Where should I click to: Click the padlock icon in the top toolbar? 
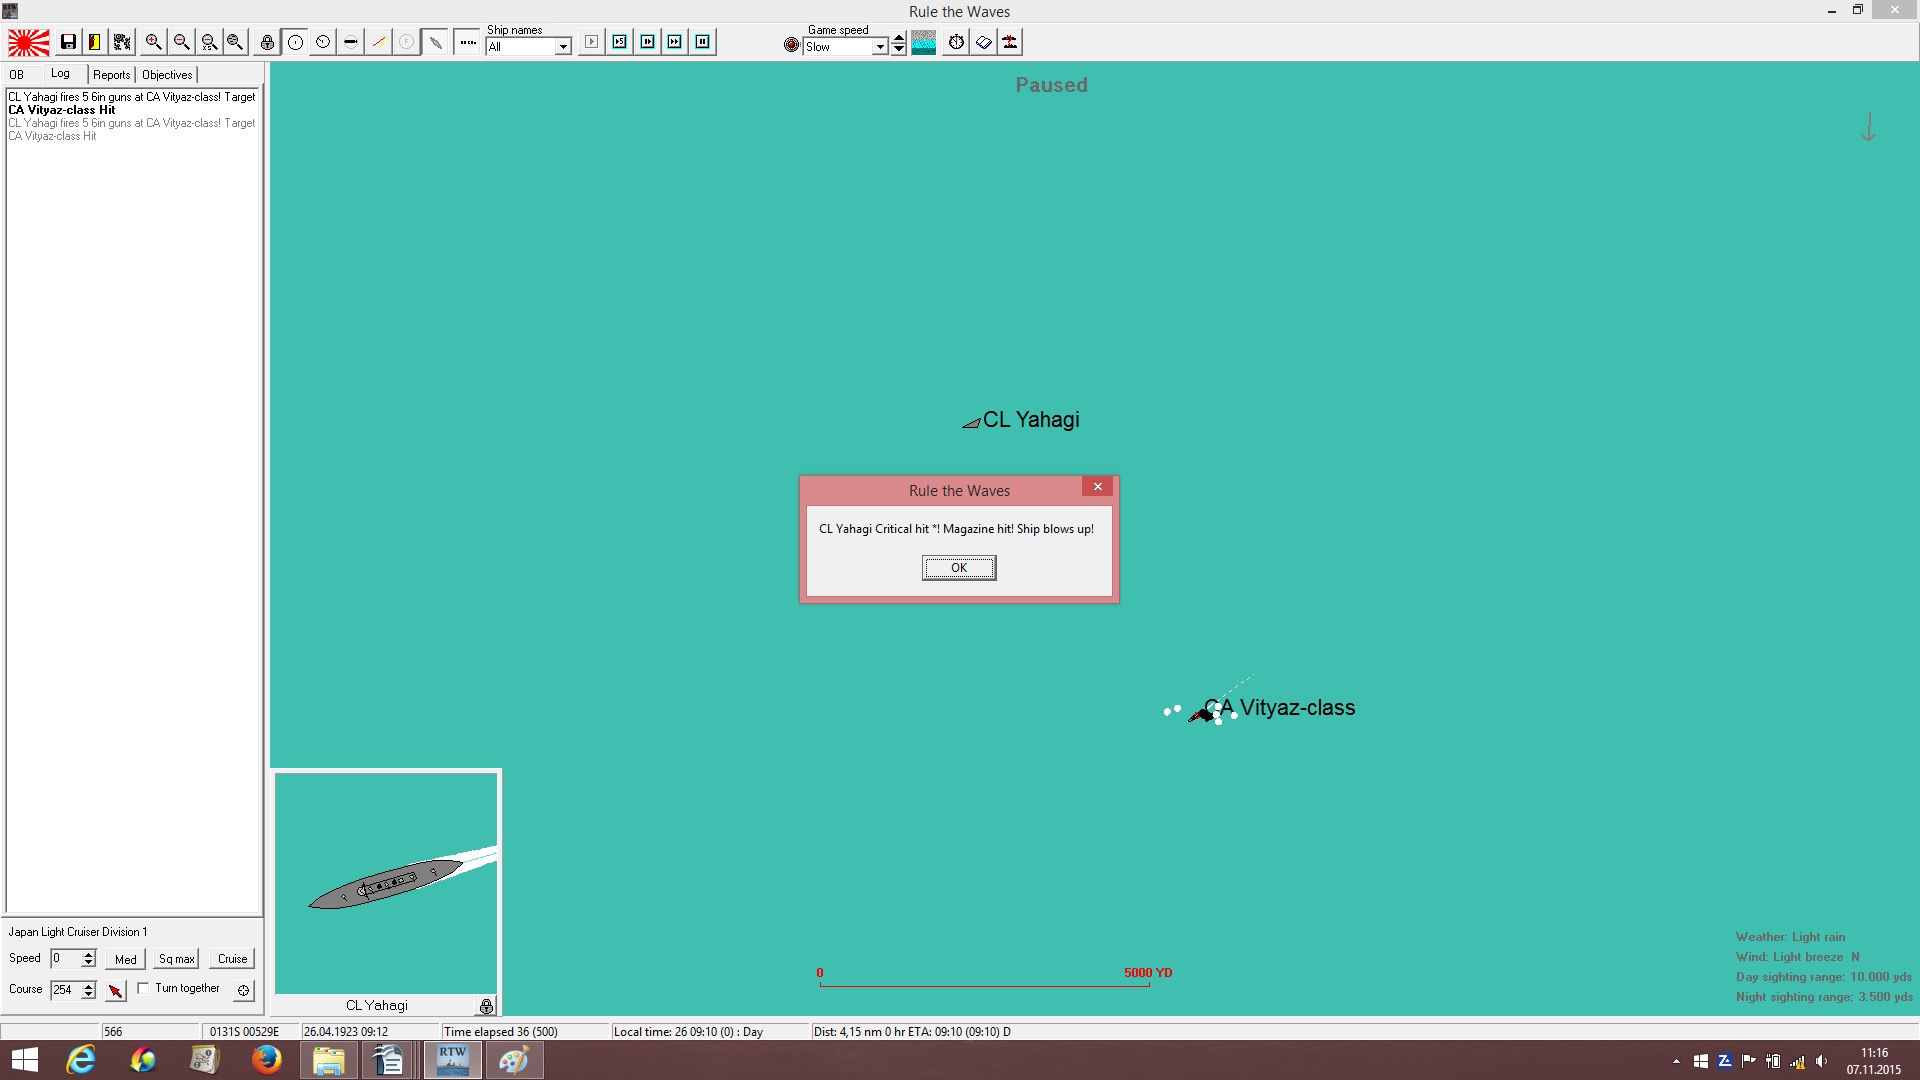pyautogui.click(x=267, y=42)
